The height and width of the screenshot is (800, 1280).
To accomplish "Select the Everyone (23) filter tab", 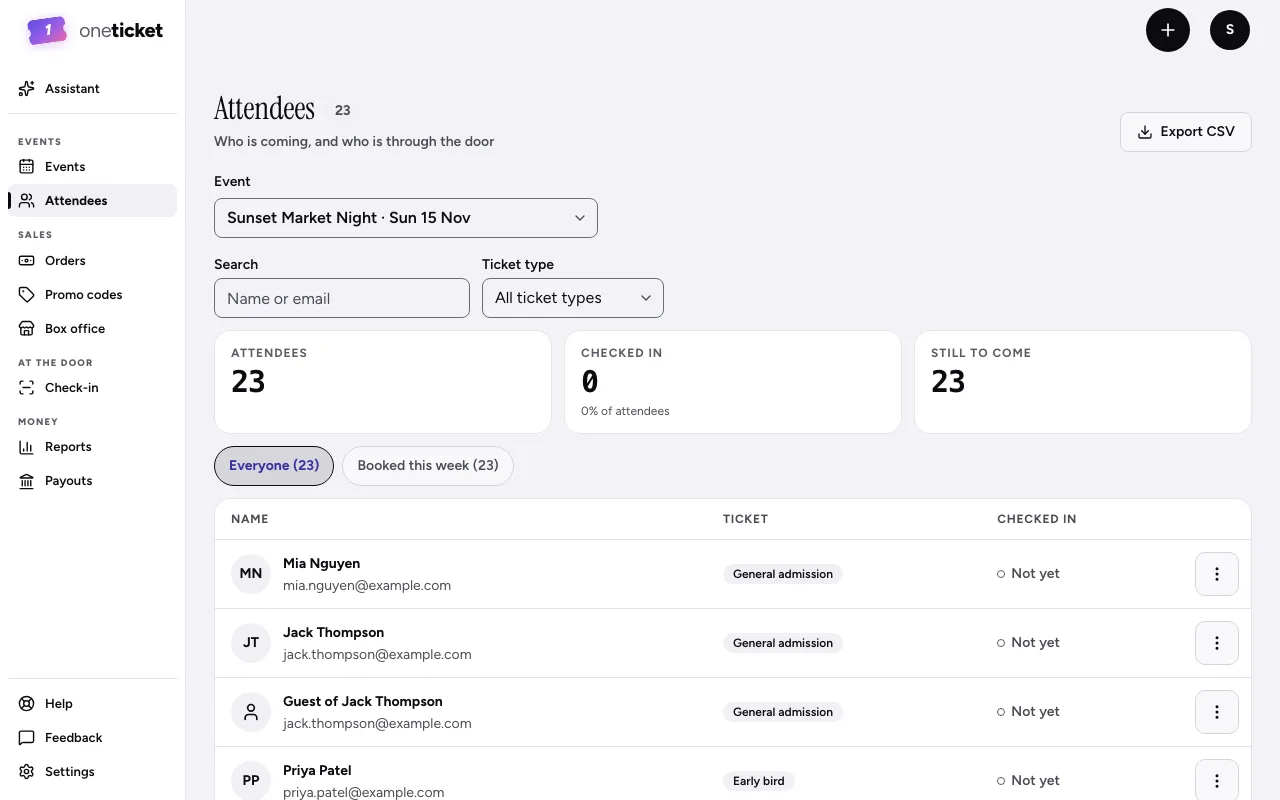I will pos(274,466).
